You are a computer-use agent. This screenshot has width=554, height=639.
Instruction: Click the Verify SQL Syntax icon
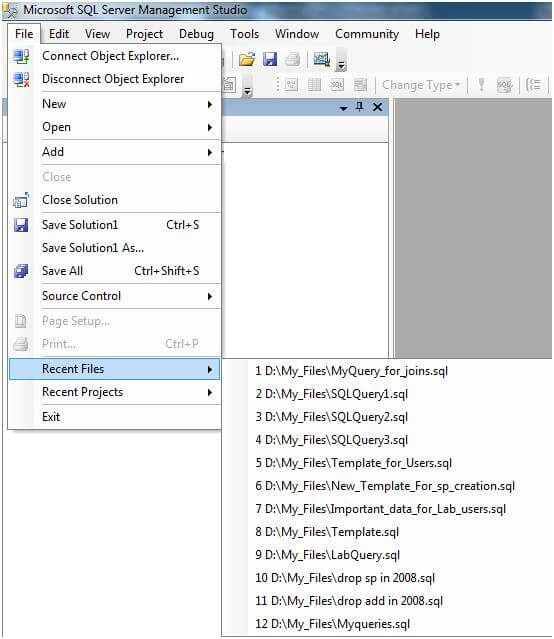tap(504, 85)
